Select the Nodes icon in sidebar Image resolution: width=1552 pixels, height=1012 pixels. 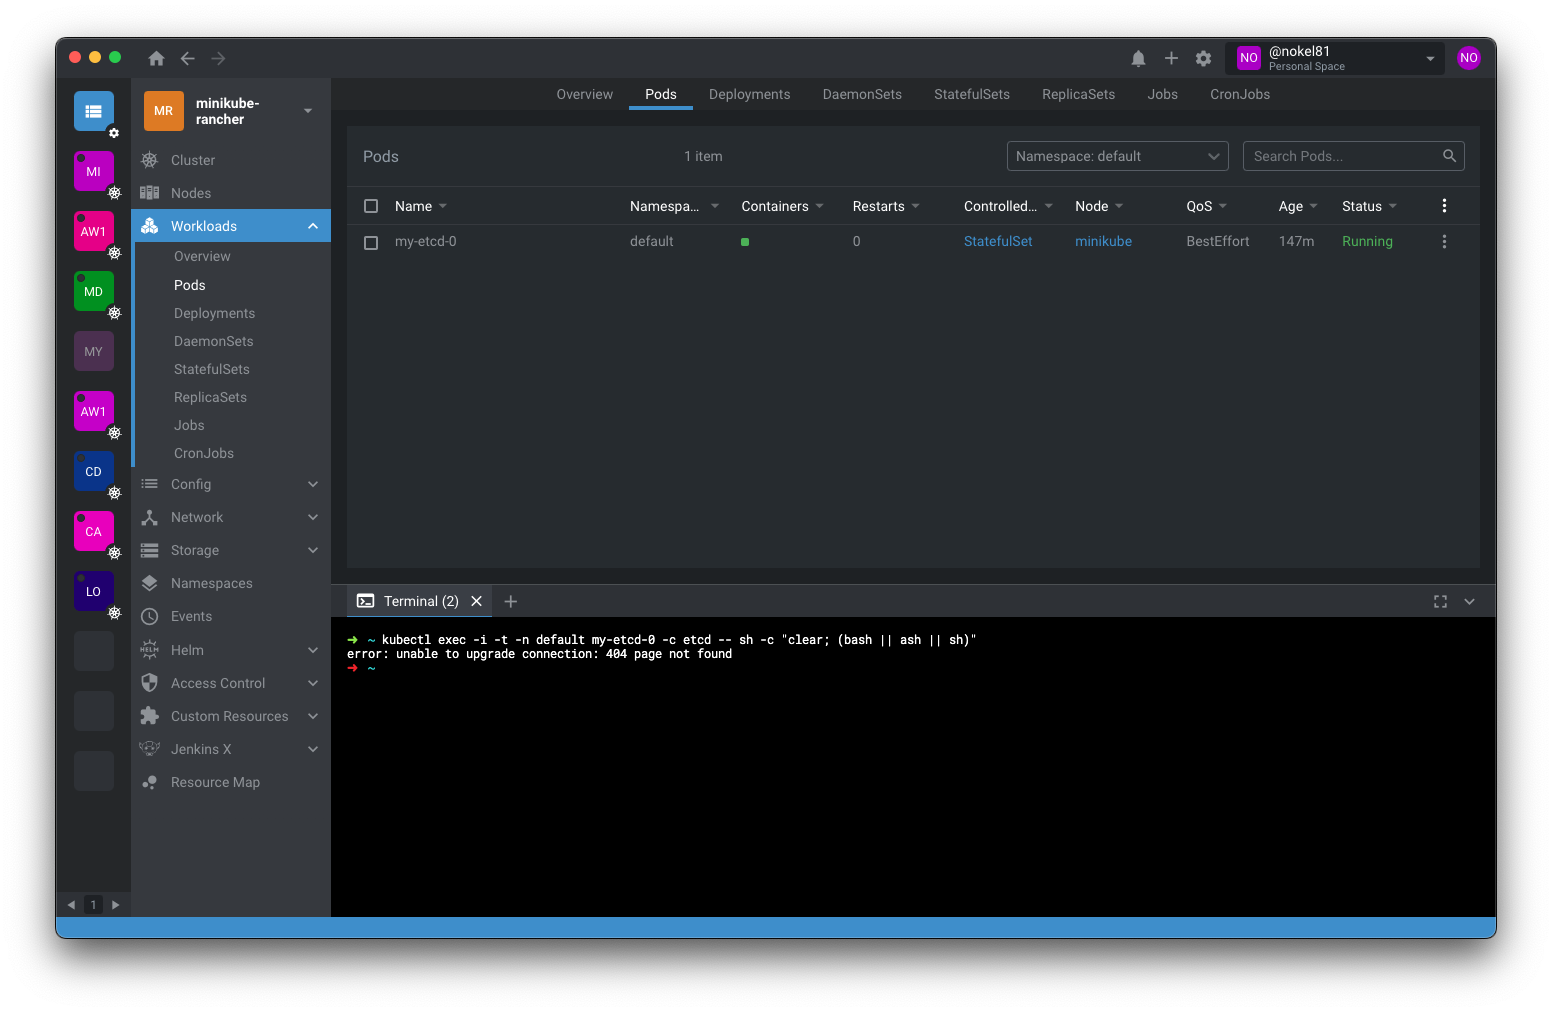(x=149, y=192)
